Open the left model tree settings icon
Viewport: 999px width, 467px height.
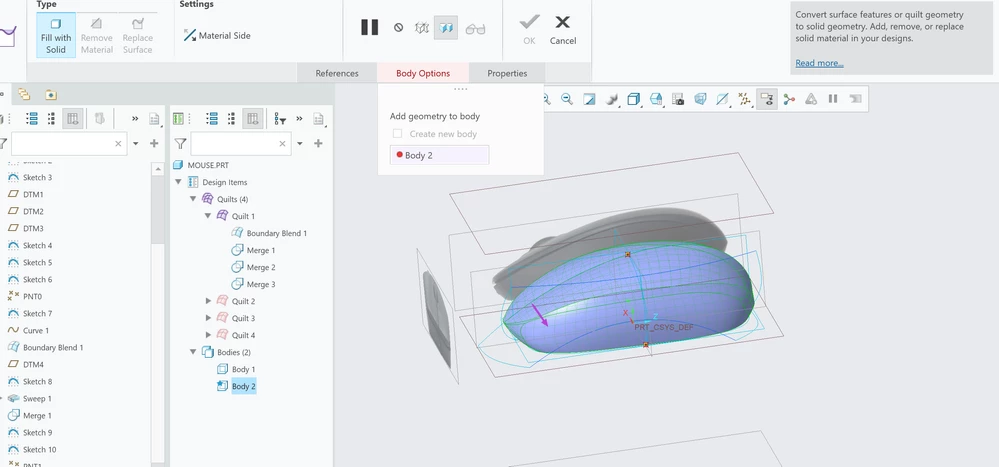154,119
